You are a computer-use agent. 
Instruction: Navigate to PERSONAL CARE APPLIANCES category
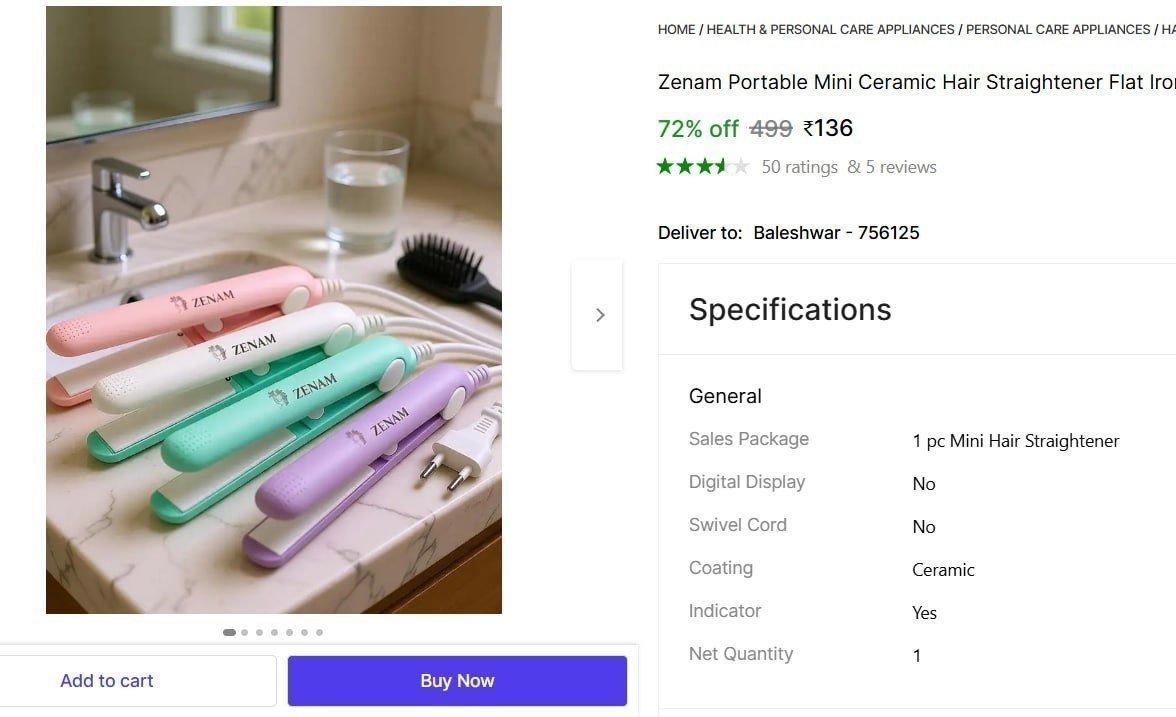pyautogui.click(x=1055, y=29)
